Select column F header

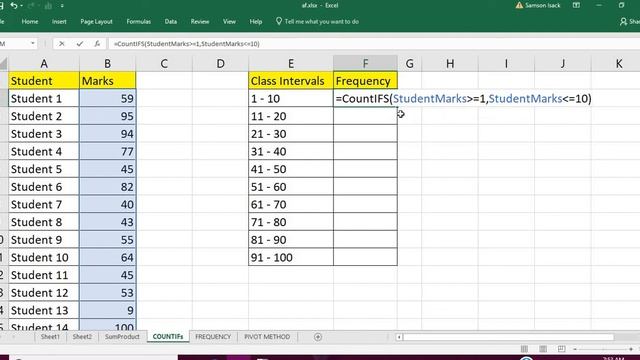click(365, 64)
